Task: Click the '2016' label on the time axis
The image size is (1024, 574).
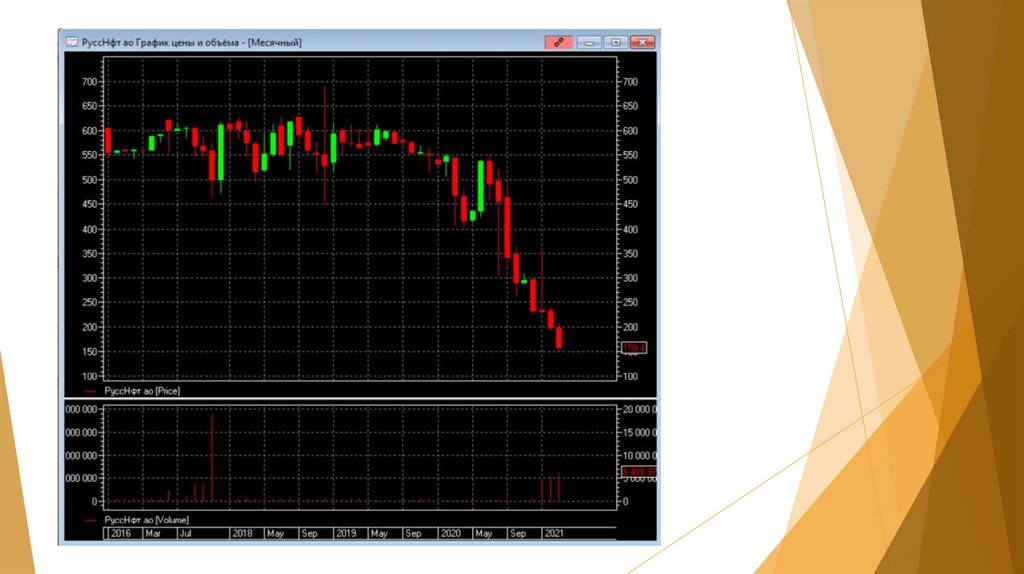Action: [121, 534]
